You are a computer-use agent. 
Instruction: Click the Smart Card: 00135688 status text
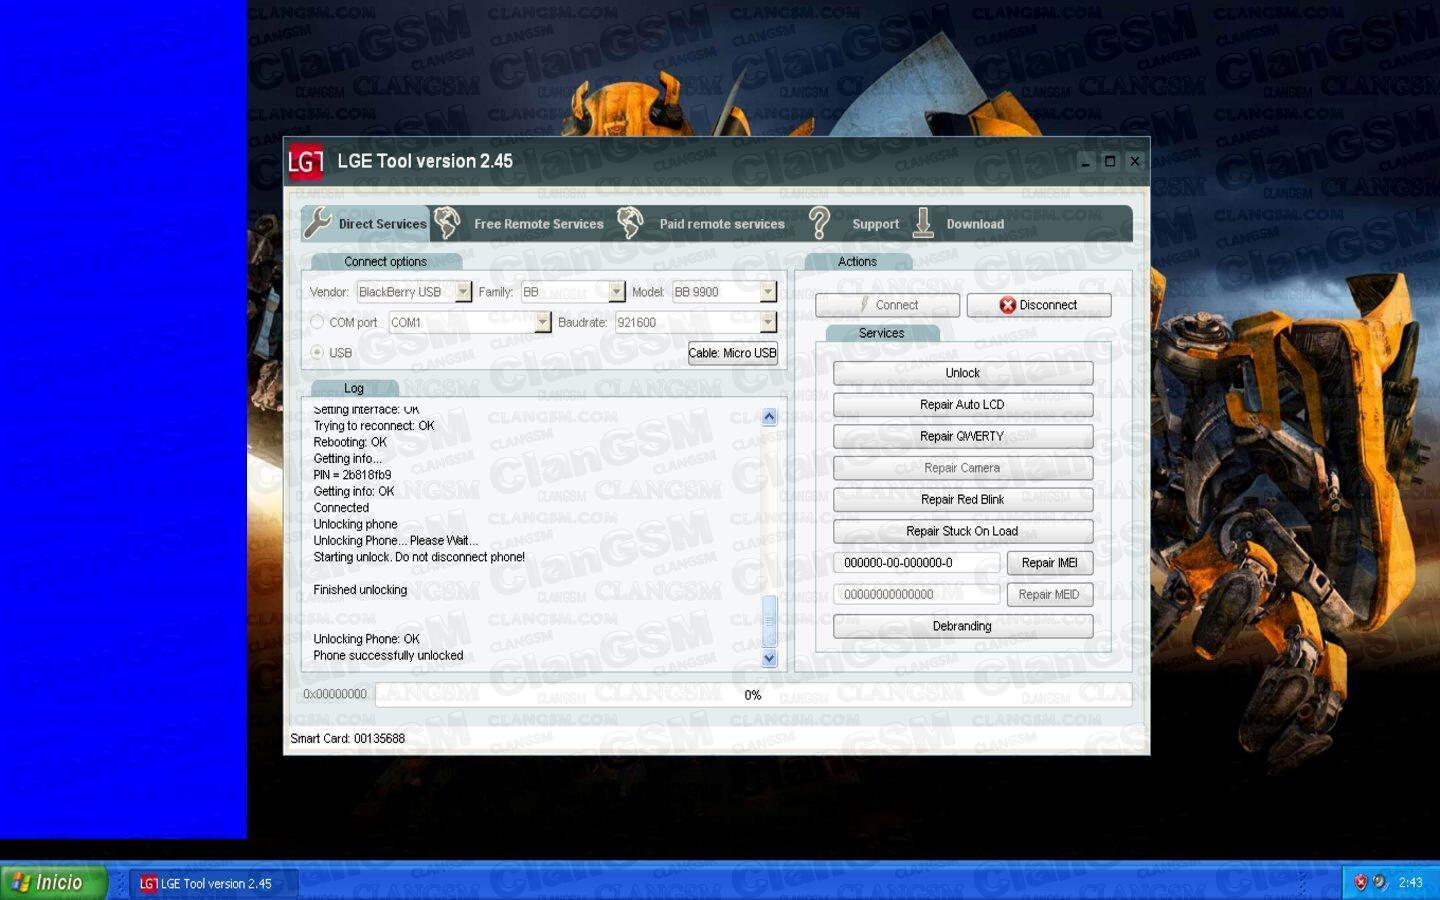(x=347, y=739)
